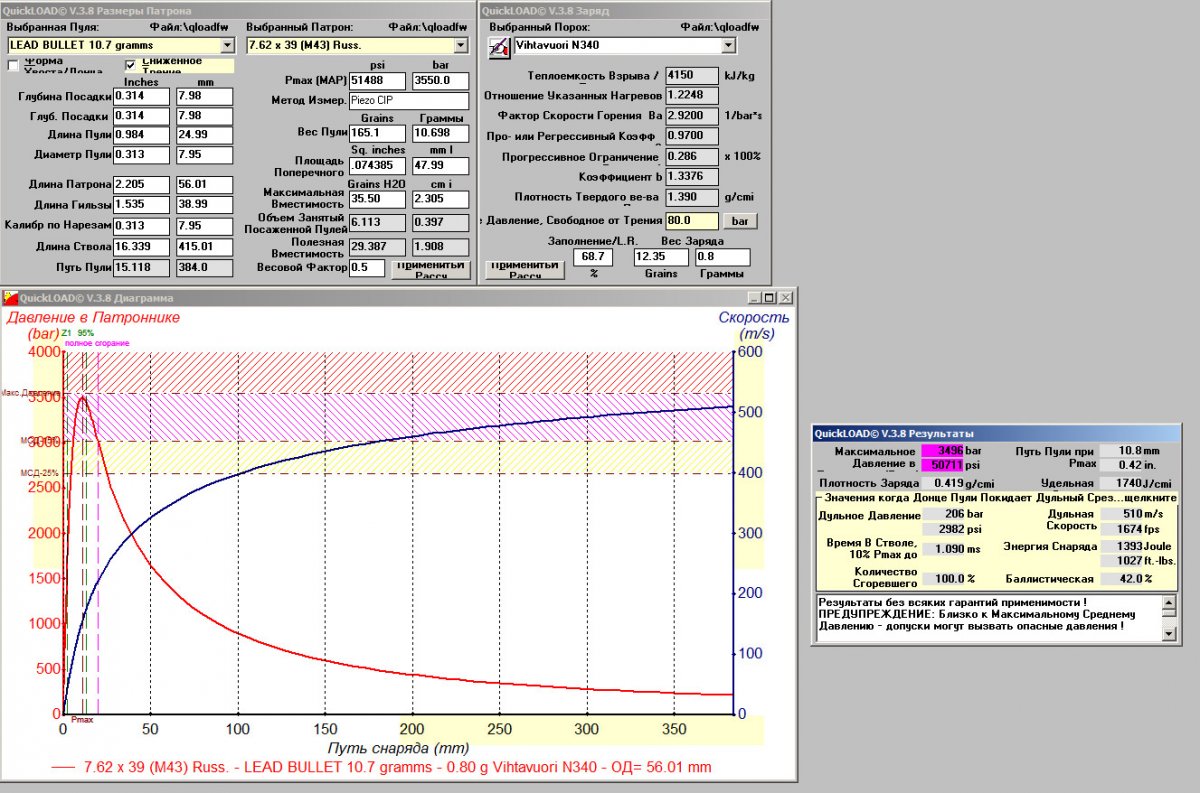Screen dimensions: 1200x793
Task: Open the LEAD BULLET 10.7 gramms dropdown
Action: pos(227,45)
